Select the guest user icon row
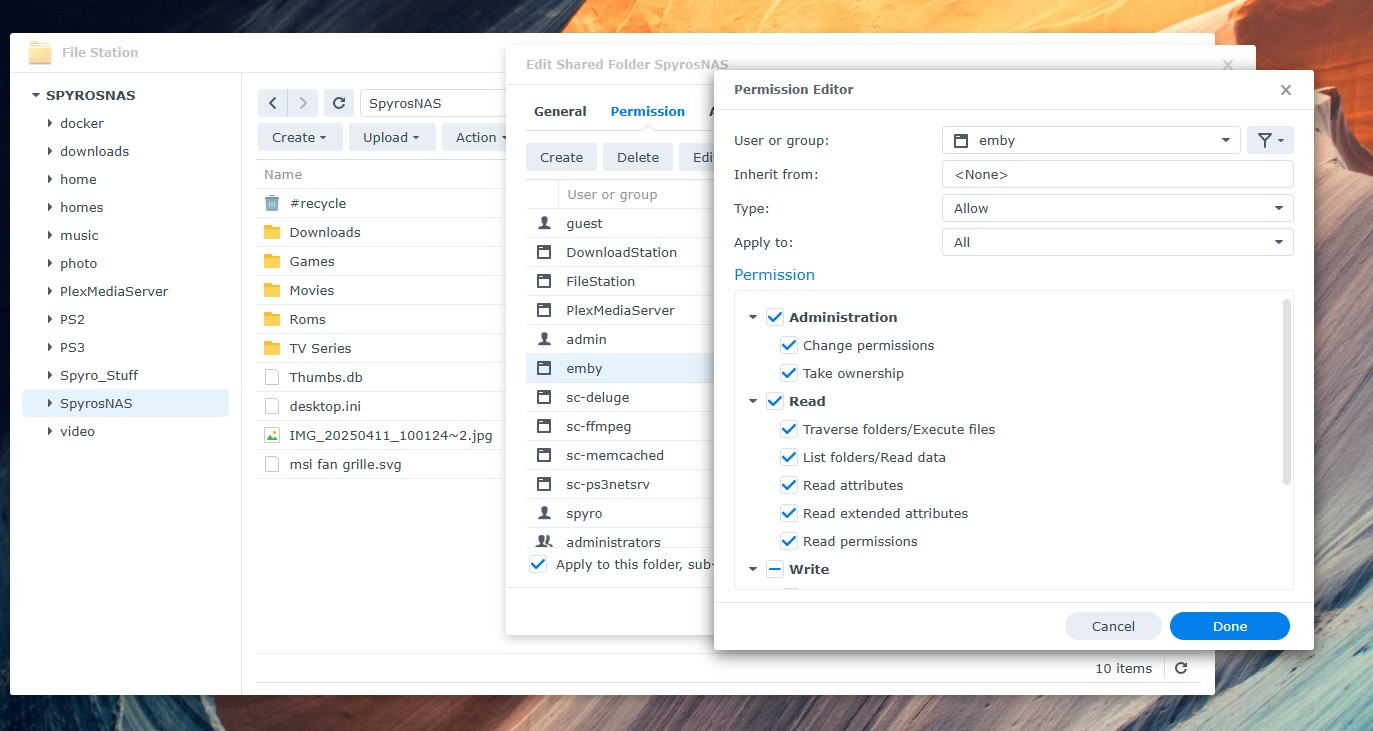1373x731 pixels. [x=544, y=223]
